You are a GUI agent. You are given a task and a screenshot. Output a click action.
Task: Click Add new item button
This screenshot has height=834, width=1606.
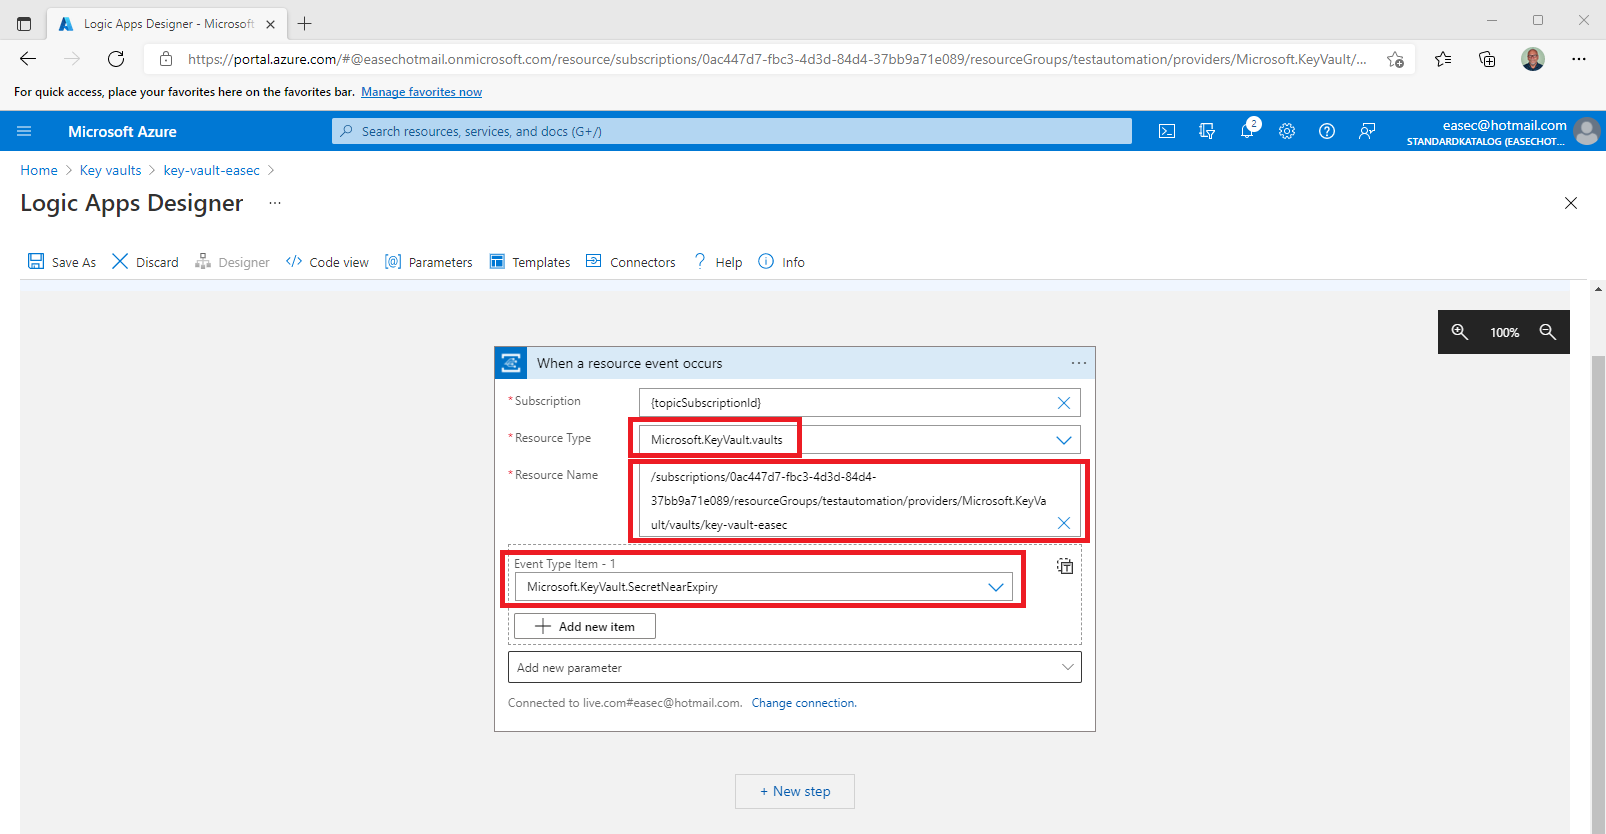[x=585, y=626]
